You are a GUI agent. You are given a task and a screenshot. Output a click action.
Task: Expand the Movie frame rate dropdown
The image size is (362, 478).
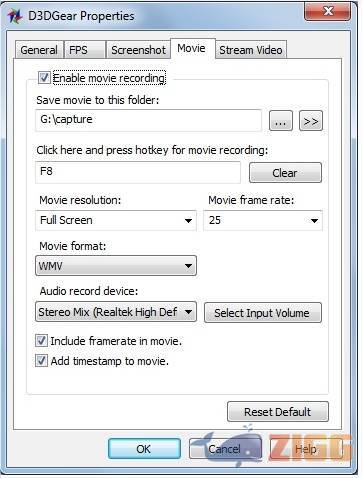[x=263, y=220]
